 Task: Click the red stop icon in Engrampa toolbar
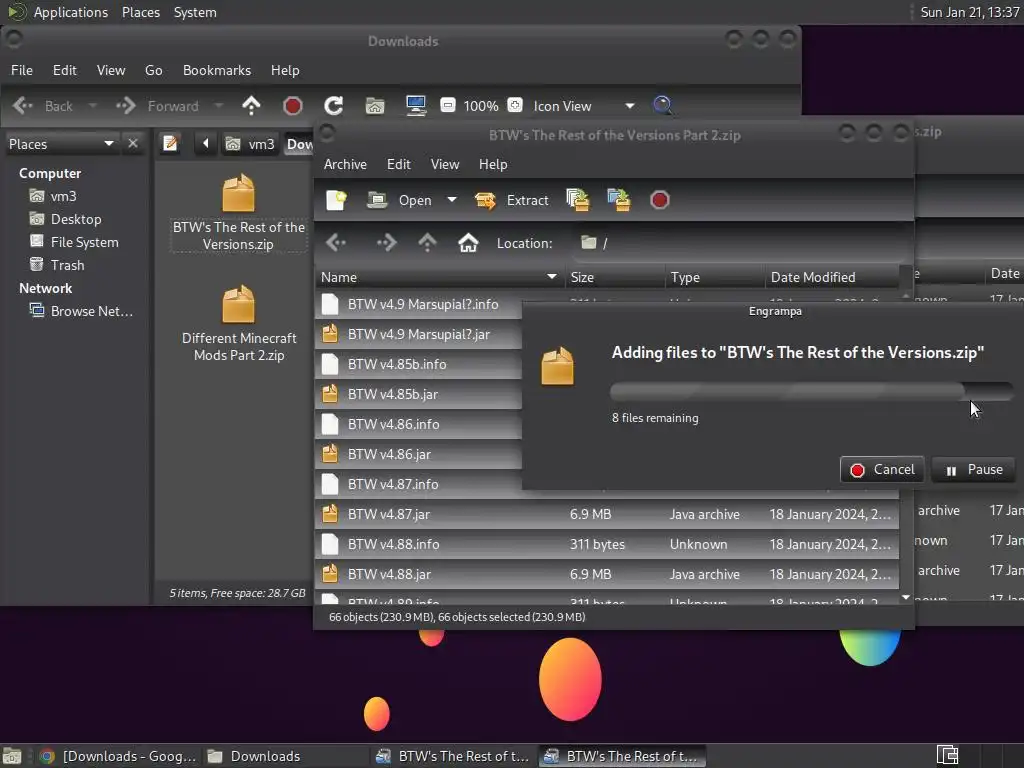coord(660,200)
